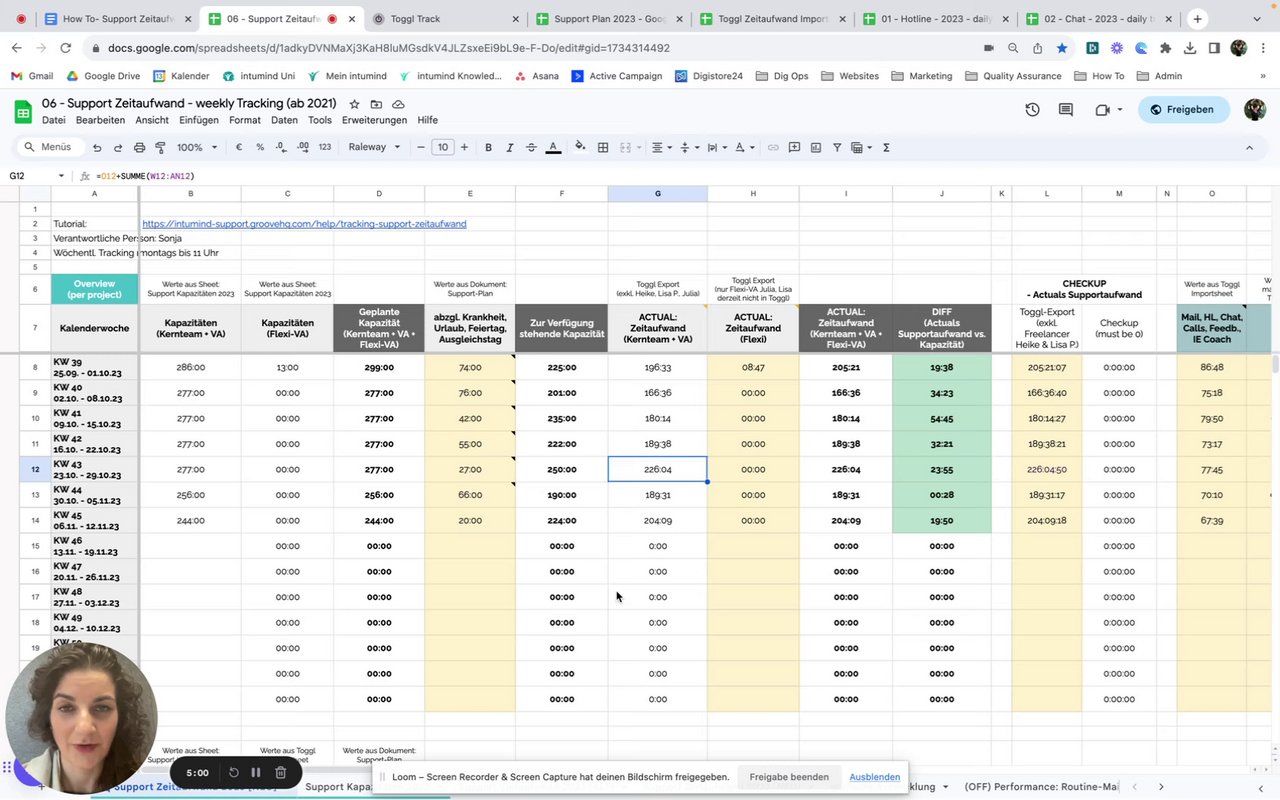Reload the browser page
The width and height of the screenshot is (1280, 800).
[65, 48]
